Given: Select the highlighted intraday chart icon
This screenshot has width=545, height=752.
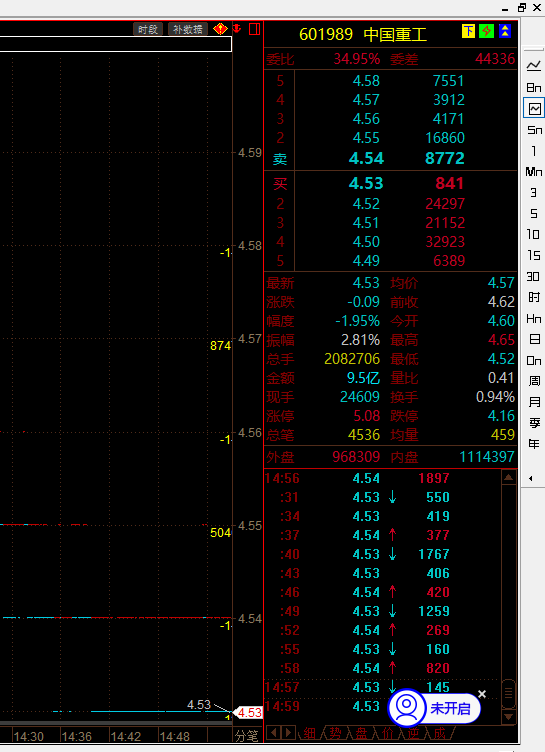Looking at the screenshot, I should click(x=534, y=108).
